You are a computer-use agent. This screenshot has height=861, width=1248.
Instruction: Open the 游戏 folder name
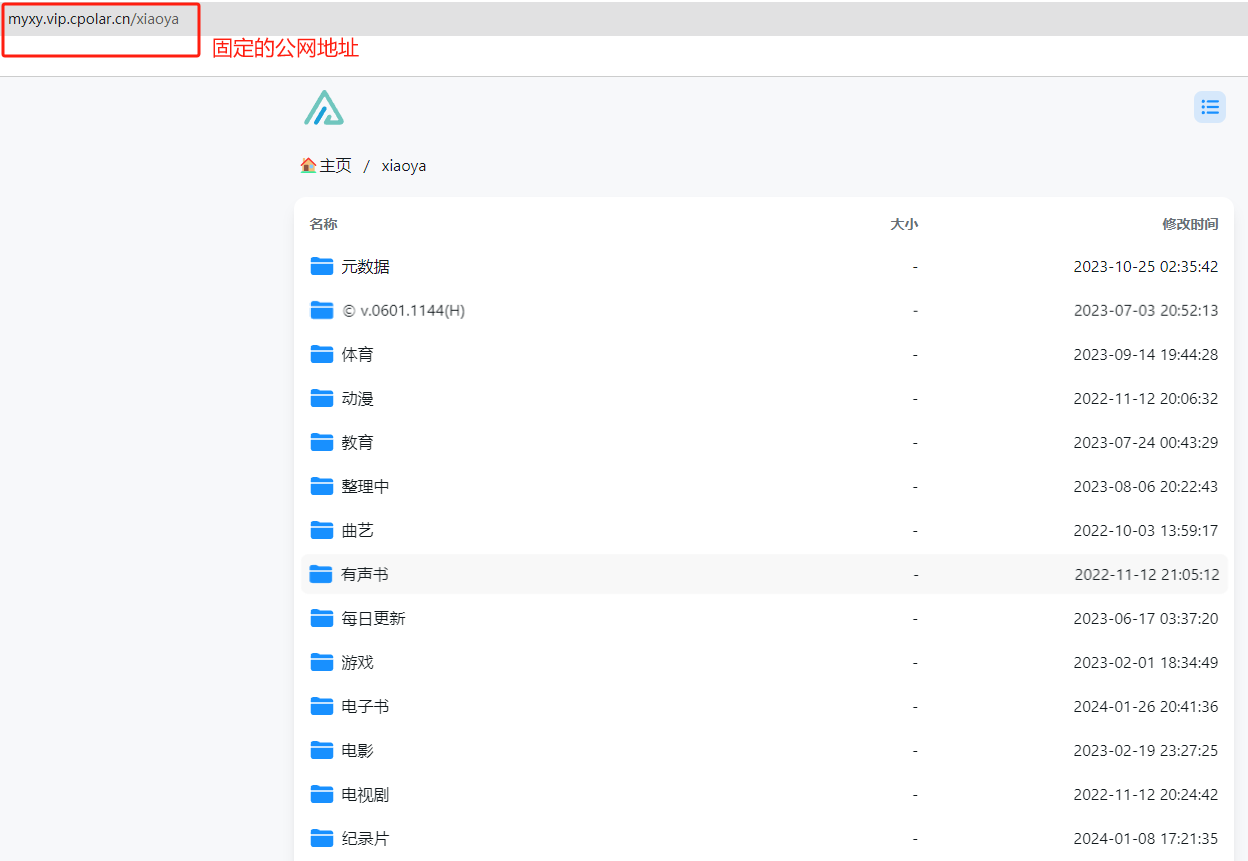coord(357,663)
